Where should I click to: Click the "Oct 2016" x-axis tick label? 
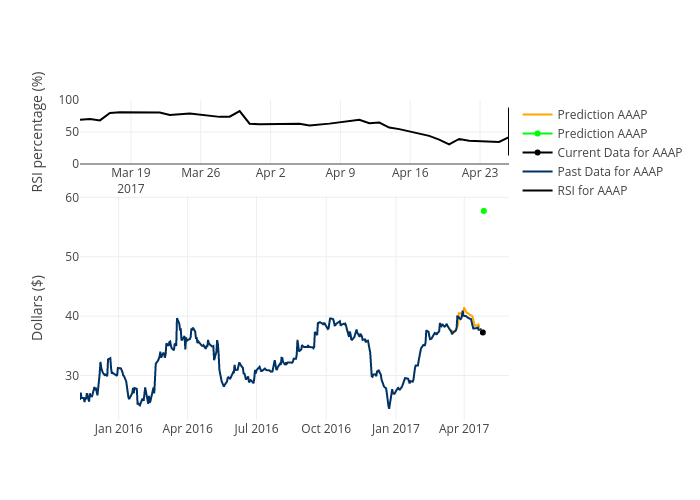pos(326,429)
